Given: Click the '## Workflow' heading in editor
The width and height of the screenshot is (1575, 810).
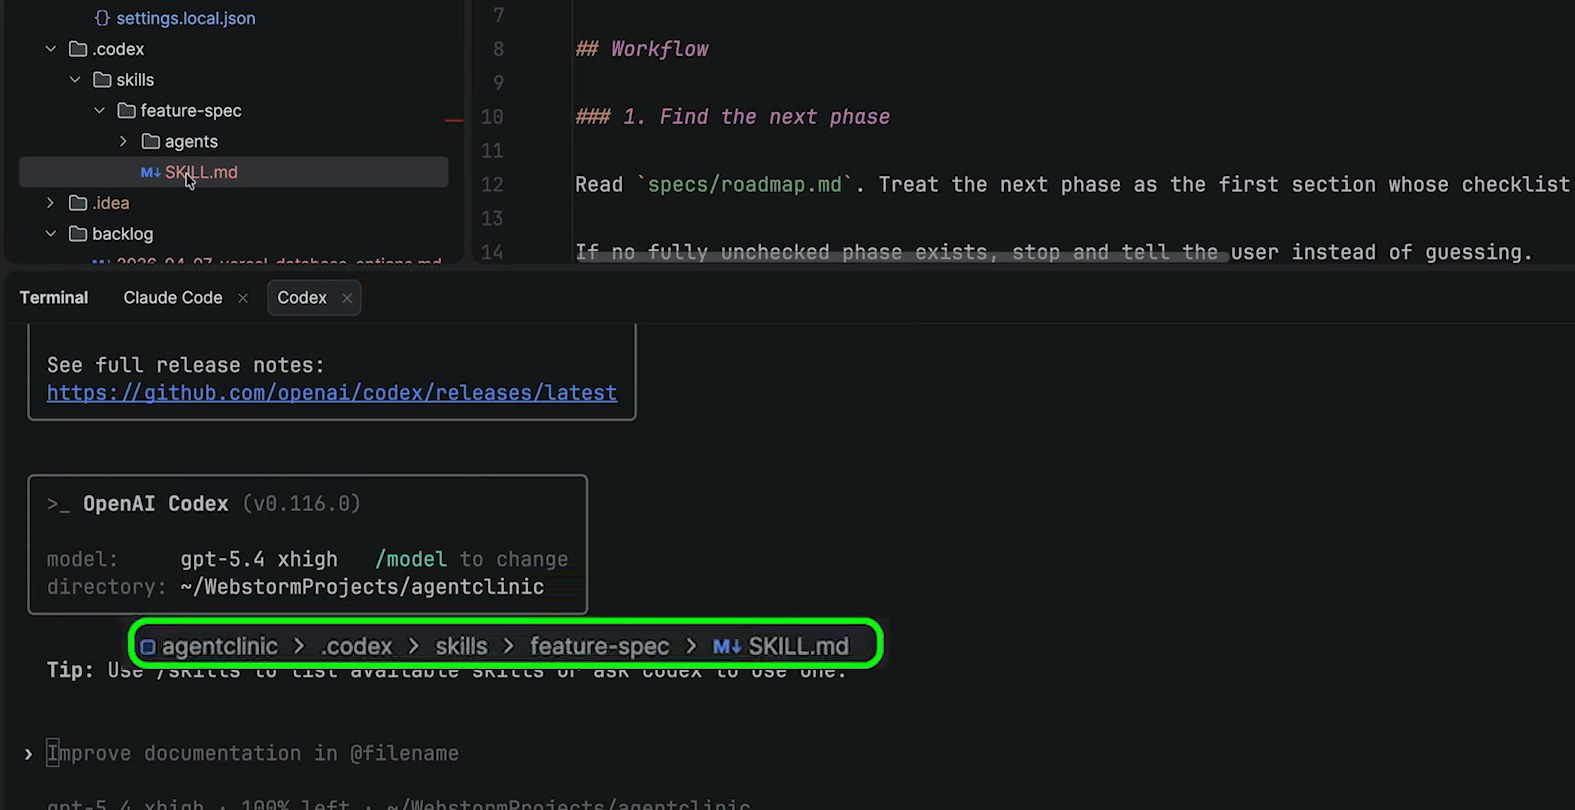Looking at the screenshot, I should (x=642, y=49).
